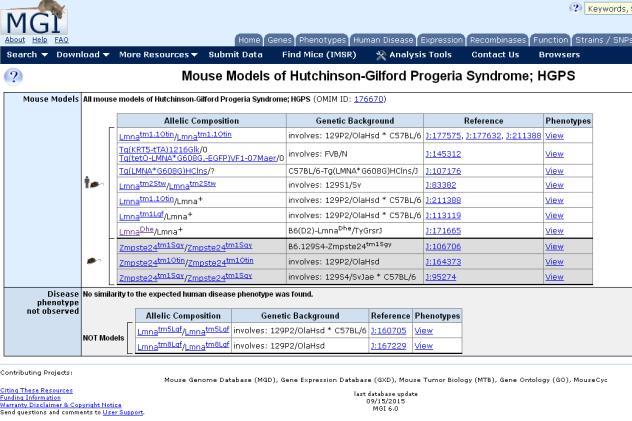Click the mouse-only model icon
Viewport: 632px width, 421px height.
tap(93, 261)
